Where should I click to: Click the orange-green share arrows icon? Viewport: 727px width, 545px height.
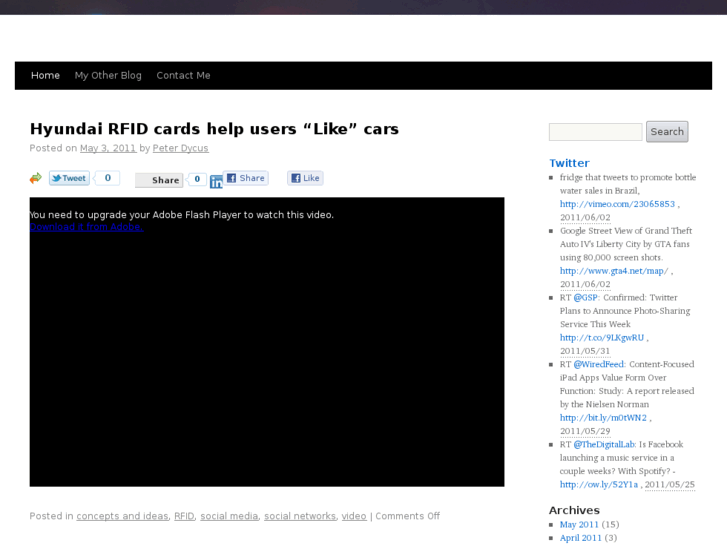35,178
